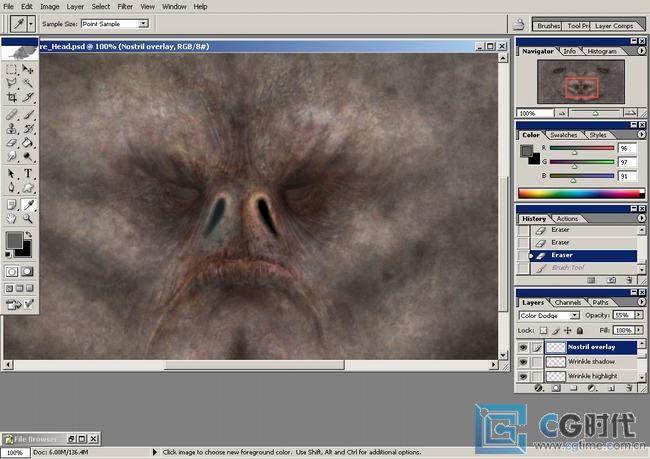Viewport: 650px width, 459px height.
Task: Switch to Standard Mode editing
Action: click(x=12, y=272)
